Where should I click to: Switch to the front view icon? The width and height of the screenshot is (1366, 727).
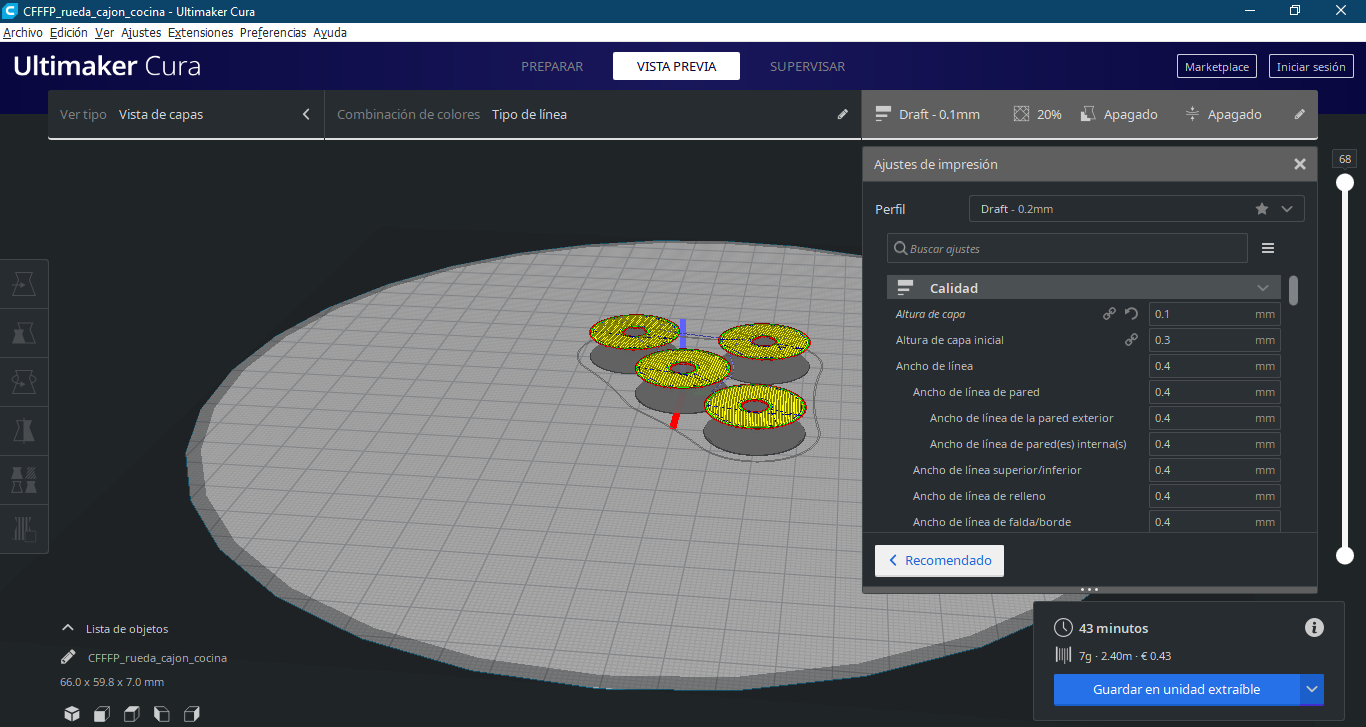click(102, 714)
